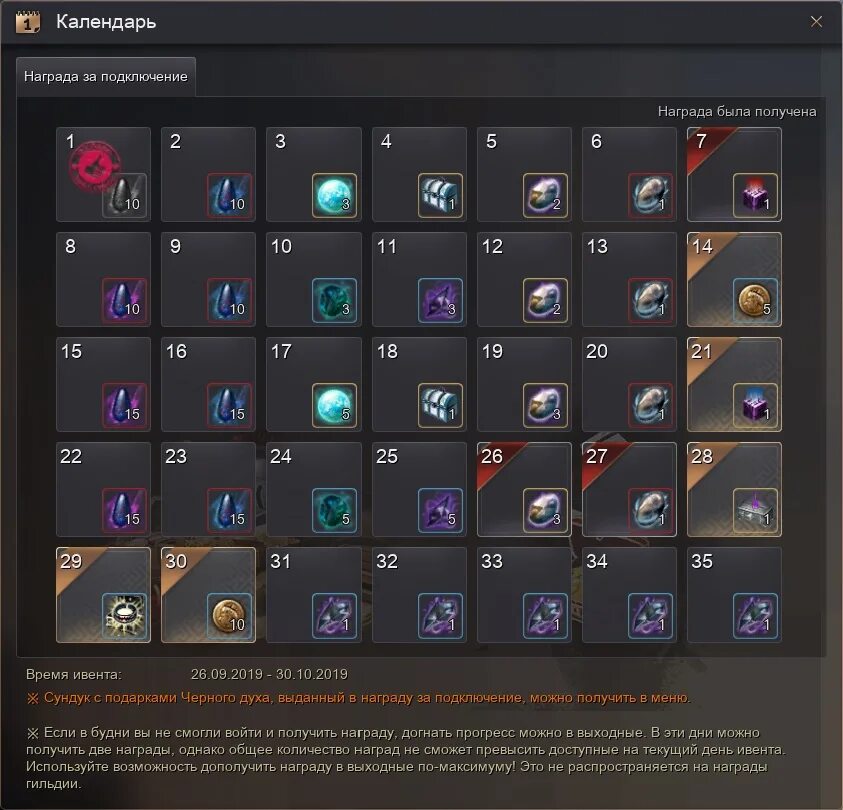Close the Календарь window
The height and width of the screenshot is (810, 843).
pyautogui.click(x=816, y=21)
